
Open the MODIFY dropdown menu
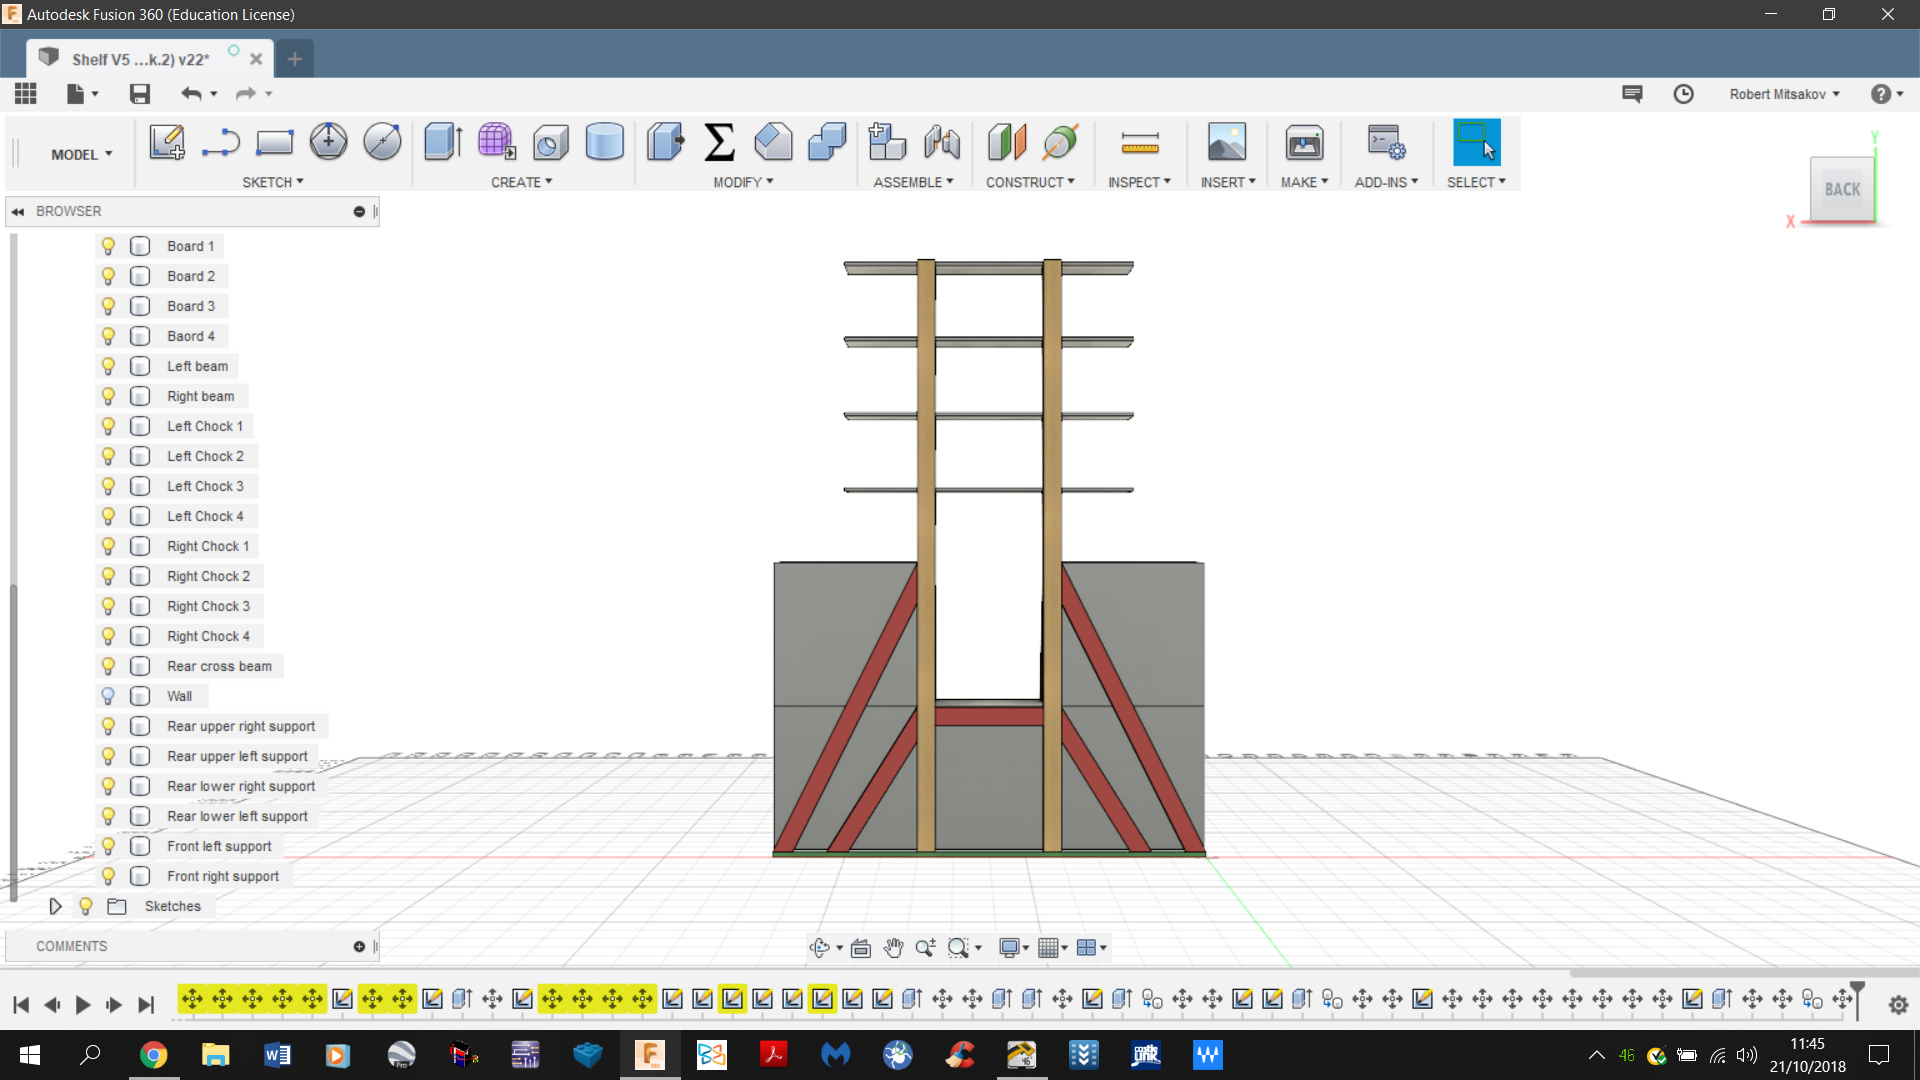pos(743,182)
